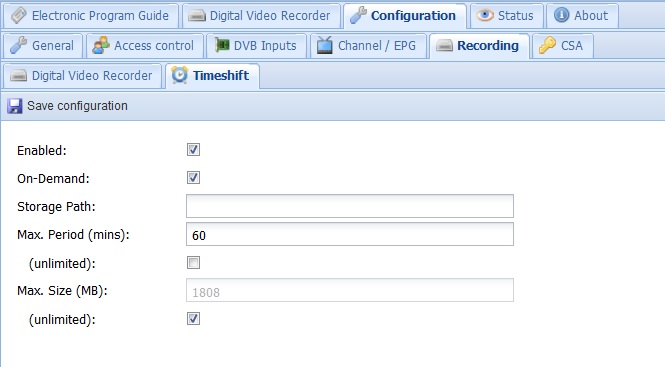Click the key icon on CSA tab
Image resolution: width=665 pixels, height=367 pixels.
point(547,45)
